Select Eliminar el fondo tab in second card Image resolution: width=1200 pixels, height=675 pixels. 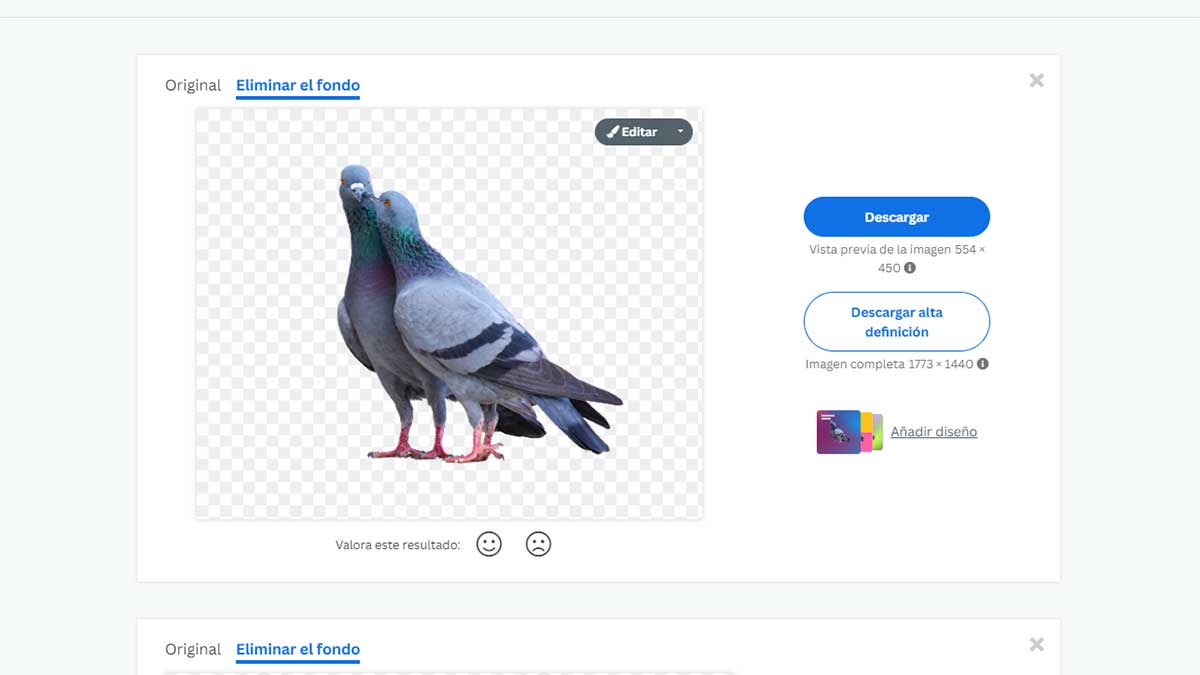pos(298,650)
